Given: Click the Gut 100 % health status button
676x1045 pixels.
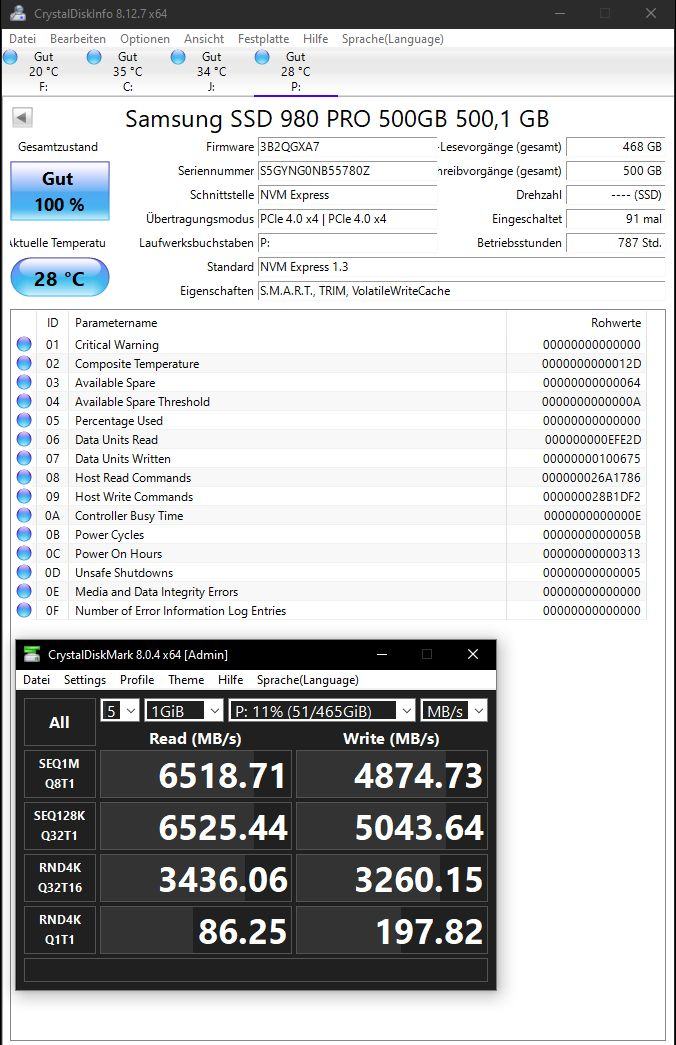Looking at the screenshot, I should (60, 191).
